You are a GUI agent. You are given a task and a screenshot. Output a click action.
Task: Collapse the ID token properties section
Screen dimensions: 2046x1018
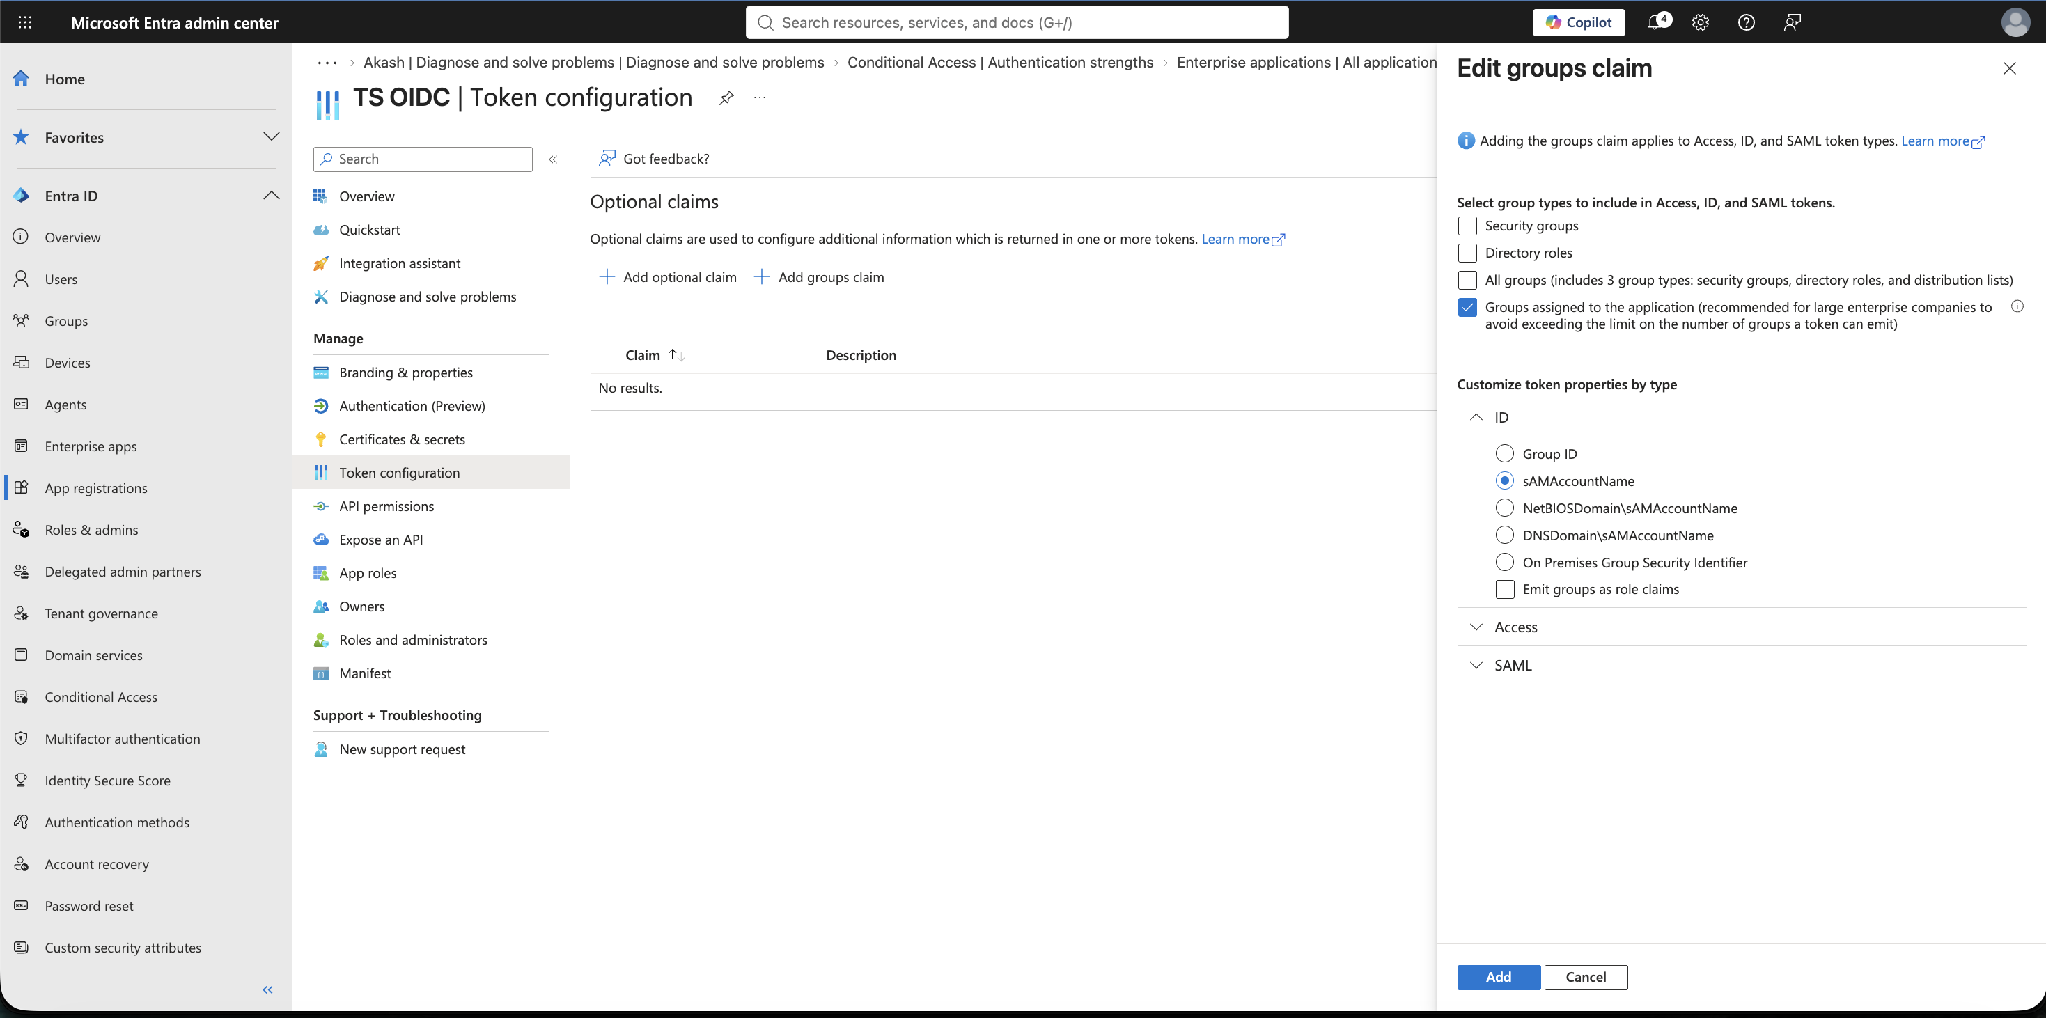[1476, 417]
